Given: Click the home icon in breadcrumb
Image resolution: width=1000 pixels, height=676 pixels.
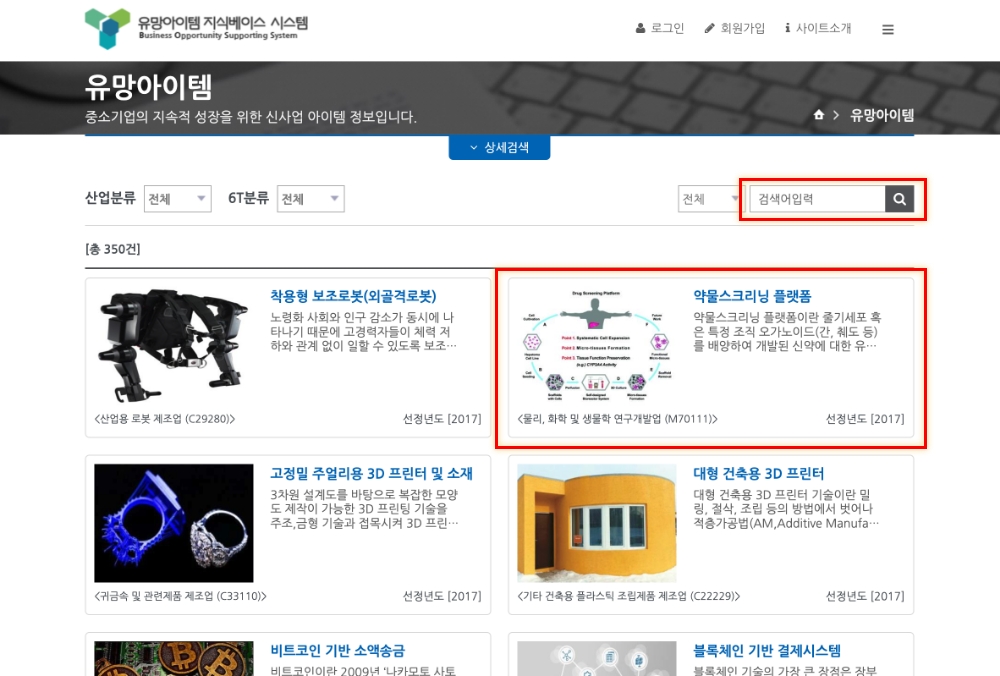Looking at the screenshot, I should (x=819, y=115).
